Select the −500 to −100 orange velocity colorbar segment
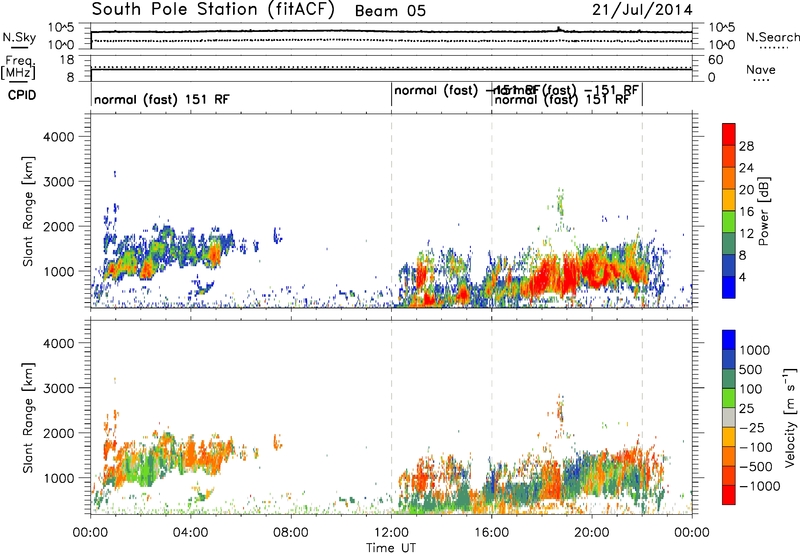Image resolution: width=800 pixels, height=554 pixels. click(729, 456)
